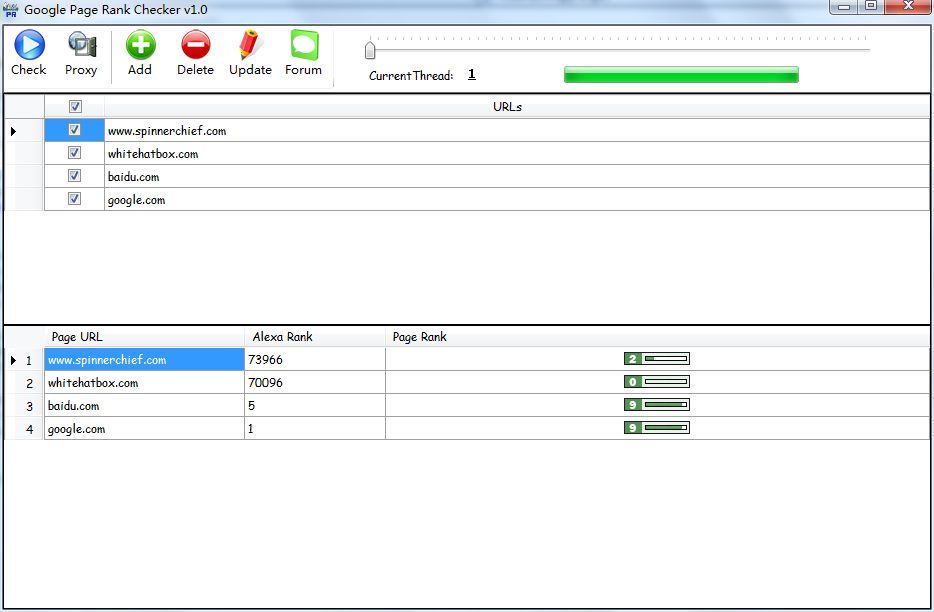Uncheck the baidu.com checkbox
This screenshot has width=934, height=612.
74,176
